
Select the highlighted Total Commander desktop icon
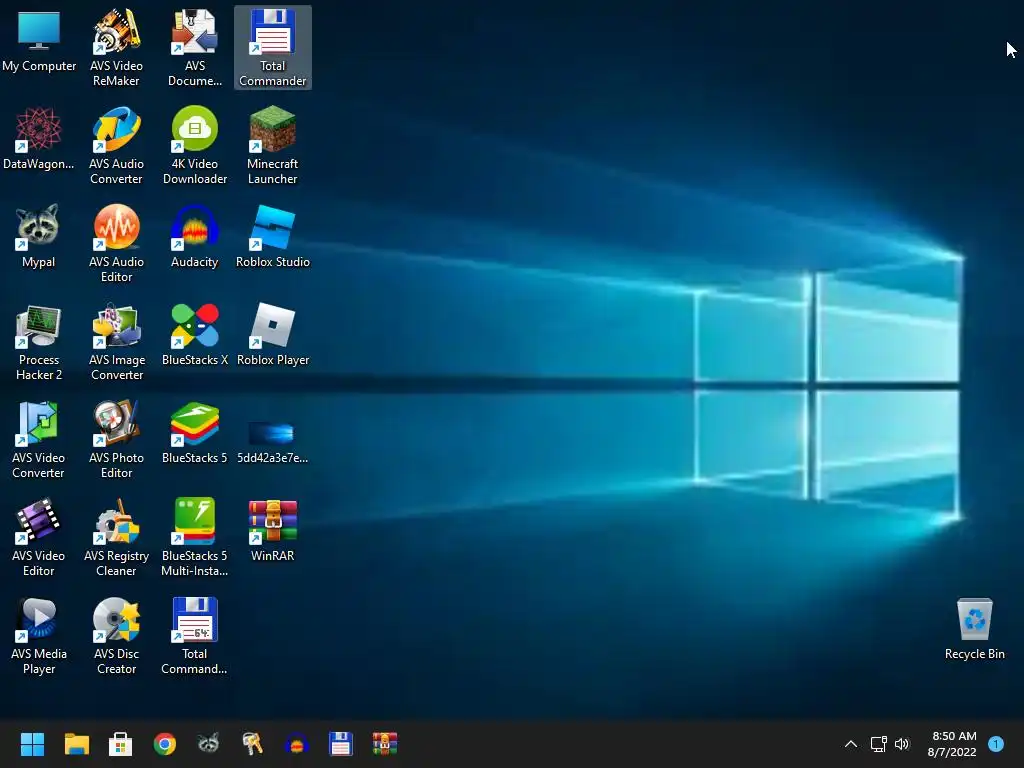(272, 47)
